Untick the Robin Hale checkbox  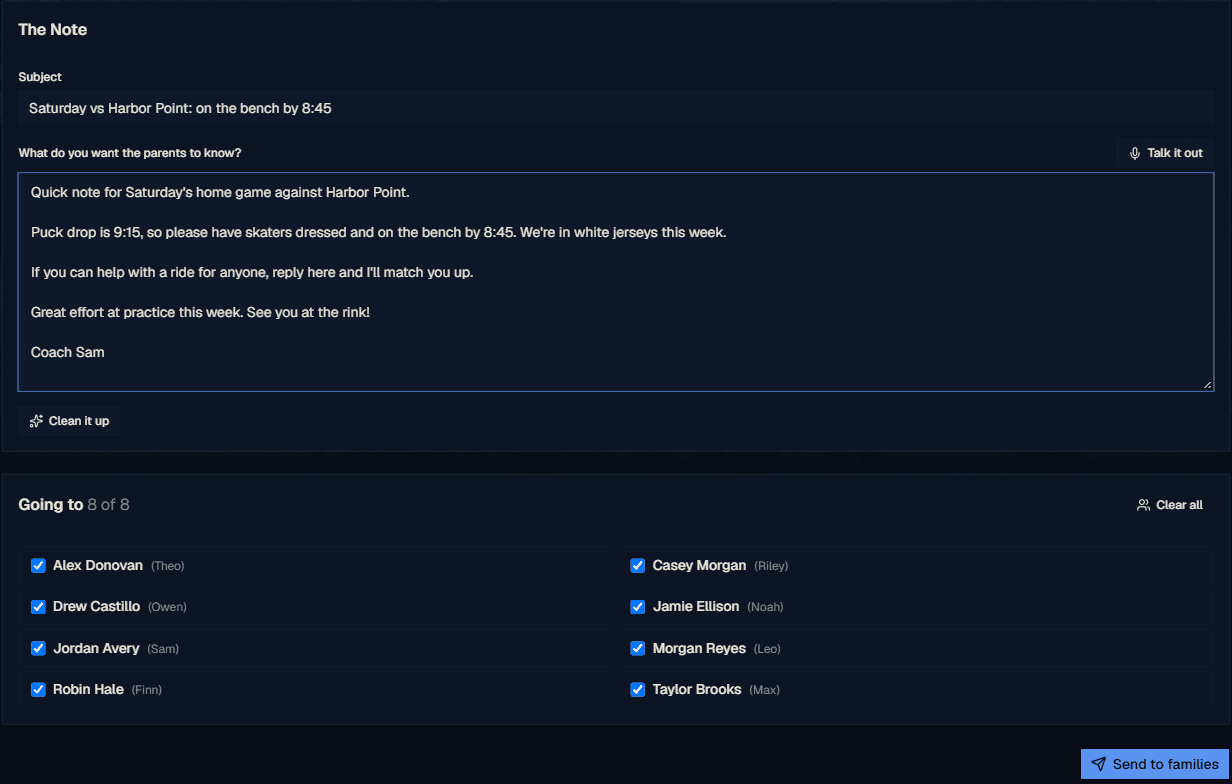click(x=38, y=690)
